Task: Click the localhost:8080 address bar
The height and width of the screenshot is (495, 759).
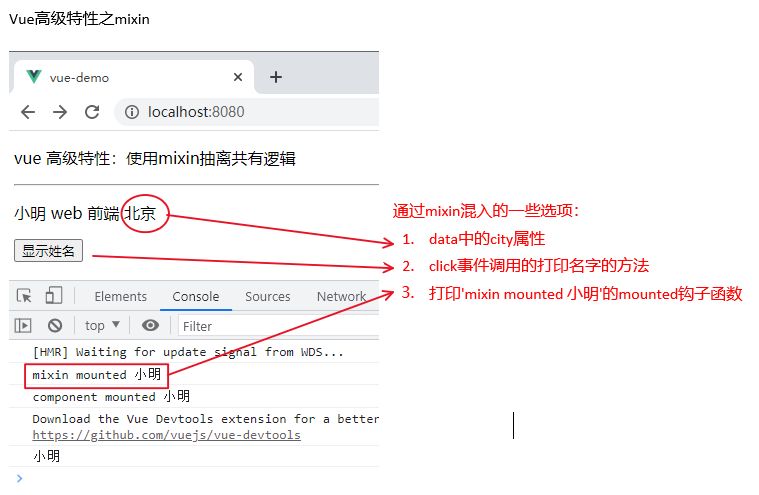Action: (247, 112)
